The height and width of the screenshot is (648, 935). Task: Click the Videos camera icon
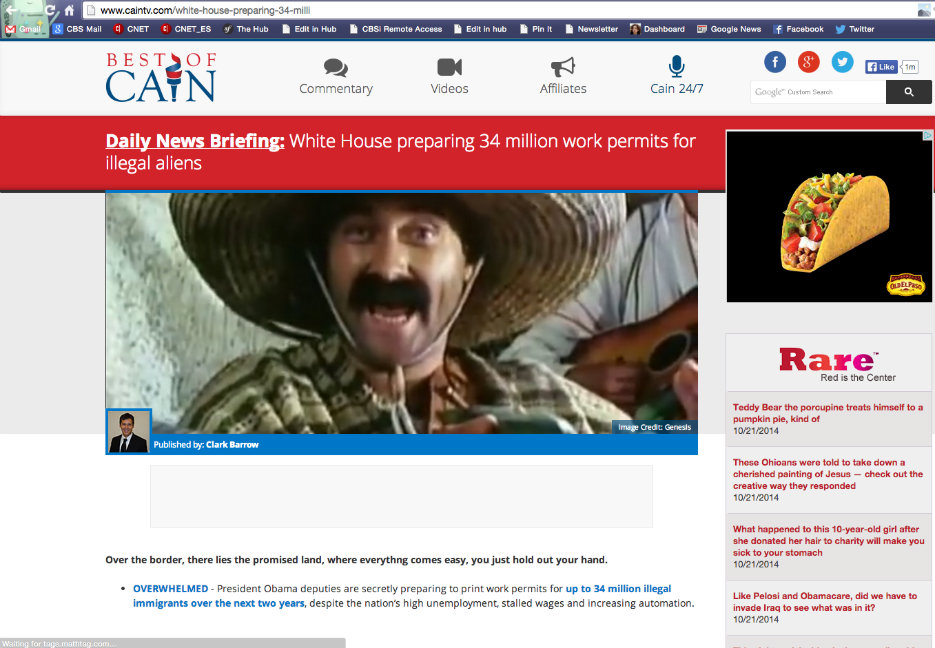(449, 68)
